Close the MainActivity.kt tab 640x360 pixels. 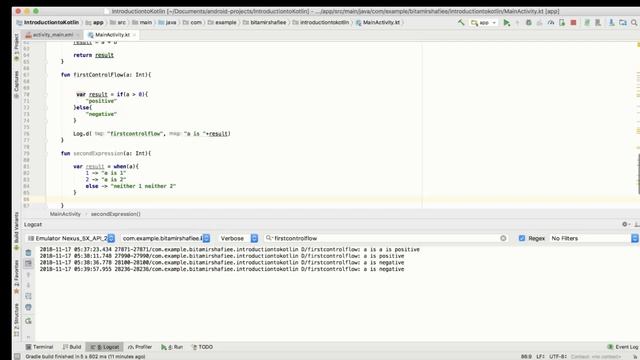tap(133, 35)
